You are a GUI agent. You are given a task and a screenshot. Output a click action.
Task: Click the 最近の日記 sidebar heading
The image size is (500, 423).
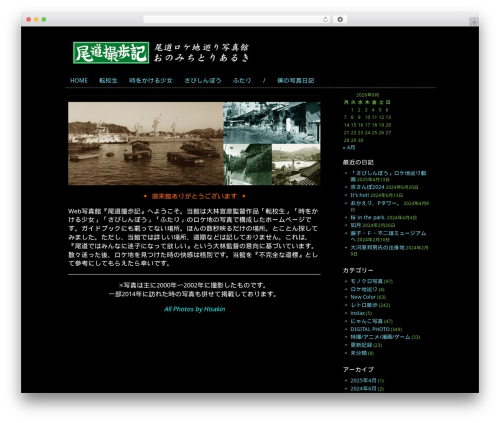[358, 162]
